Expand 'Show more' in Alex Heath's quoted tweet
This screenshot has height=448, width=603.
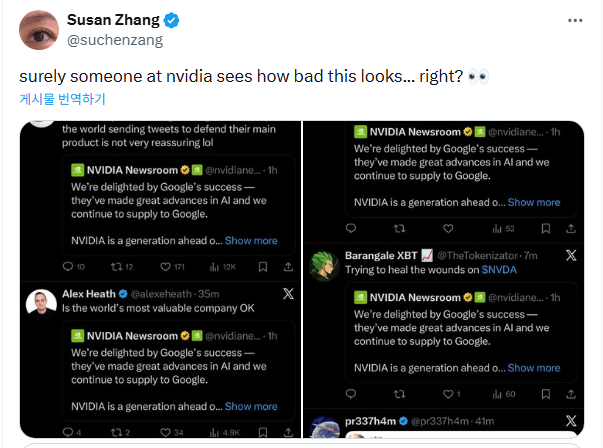[251, 406]
